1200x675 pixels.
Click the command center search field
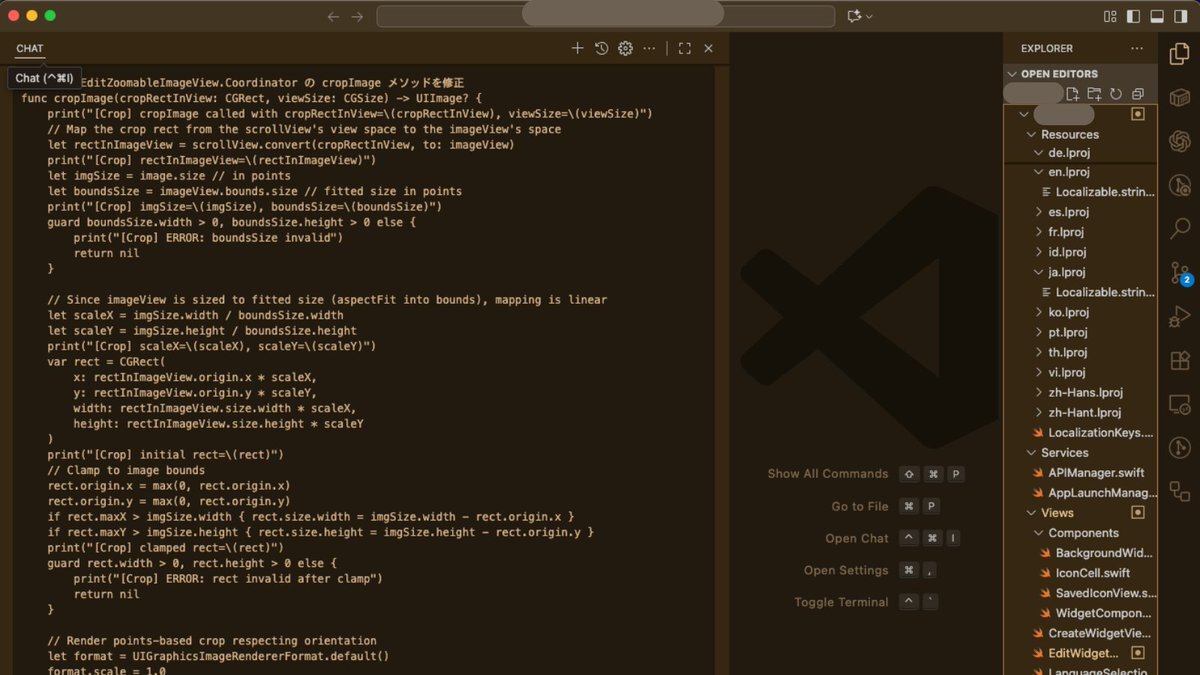(x=605, y=16)
